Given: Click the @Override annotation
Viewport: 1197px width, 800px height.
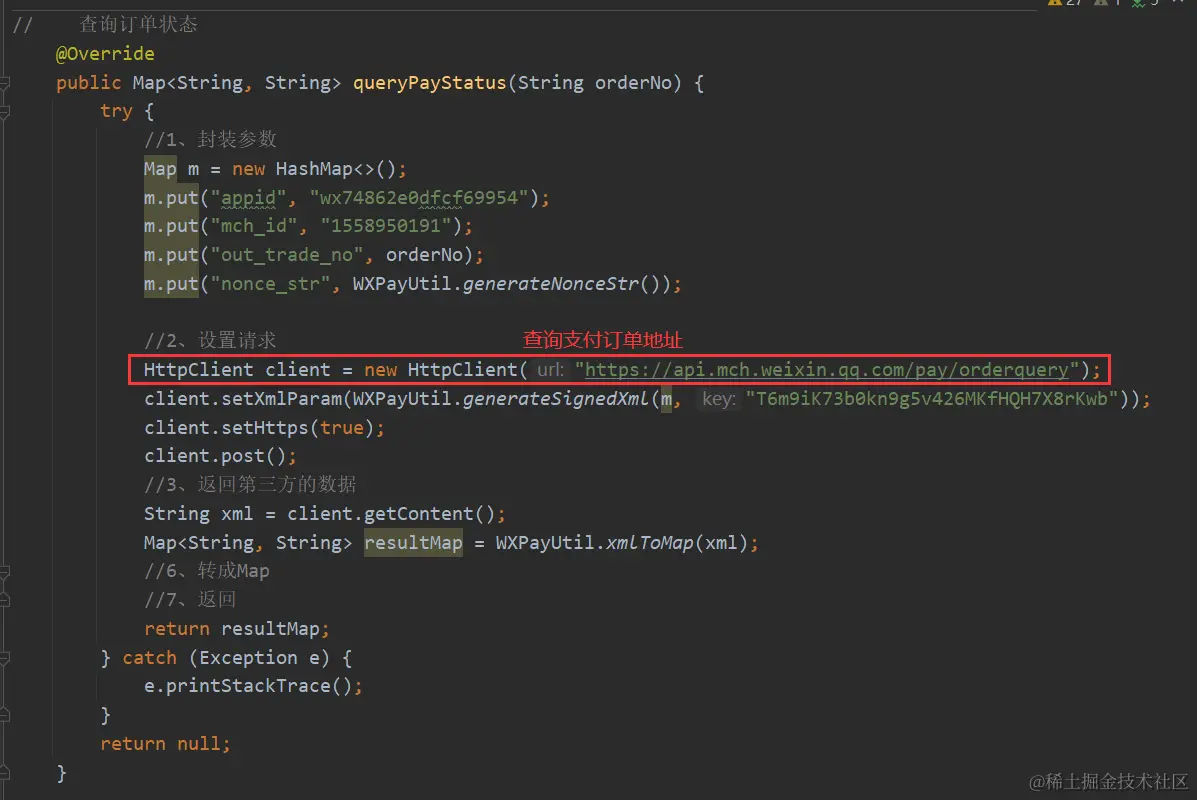Looking at the screenshot, I should coord(105,53).
